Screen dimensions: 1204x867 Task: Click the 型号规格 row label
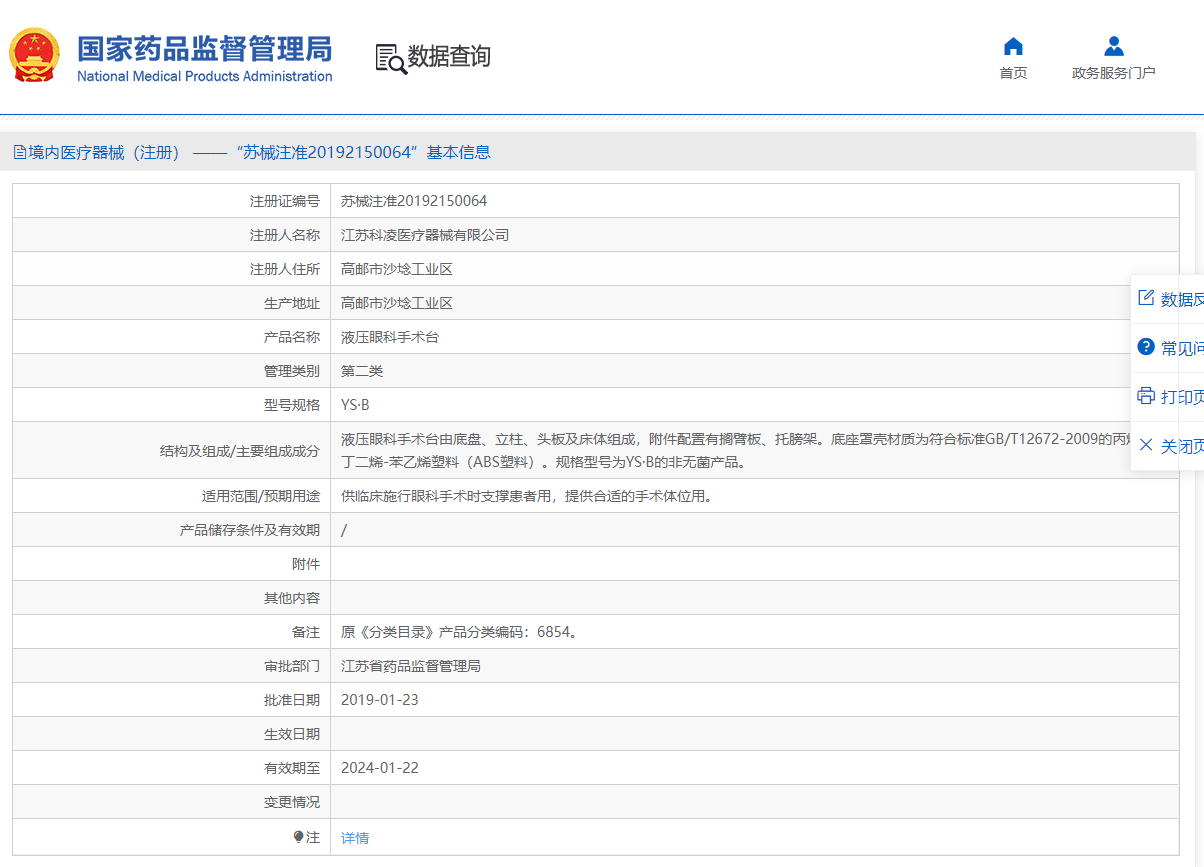coord(292,405)
